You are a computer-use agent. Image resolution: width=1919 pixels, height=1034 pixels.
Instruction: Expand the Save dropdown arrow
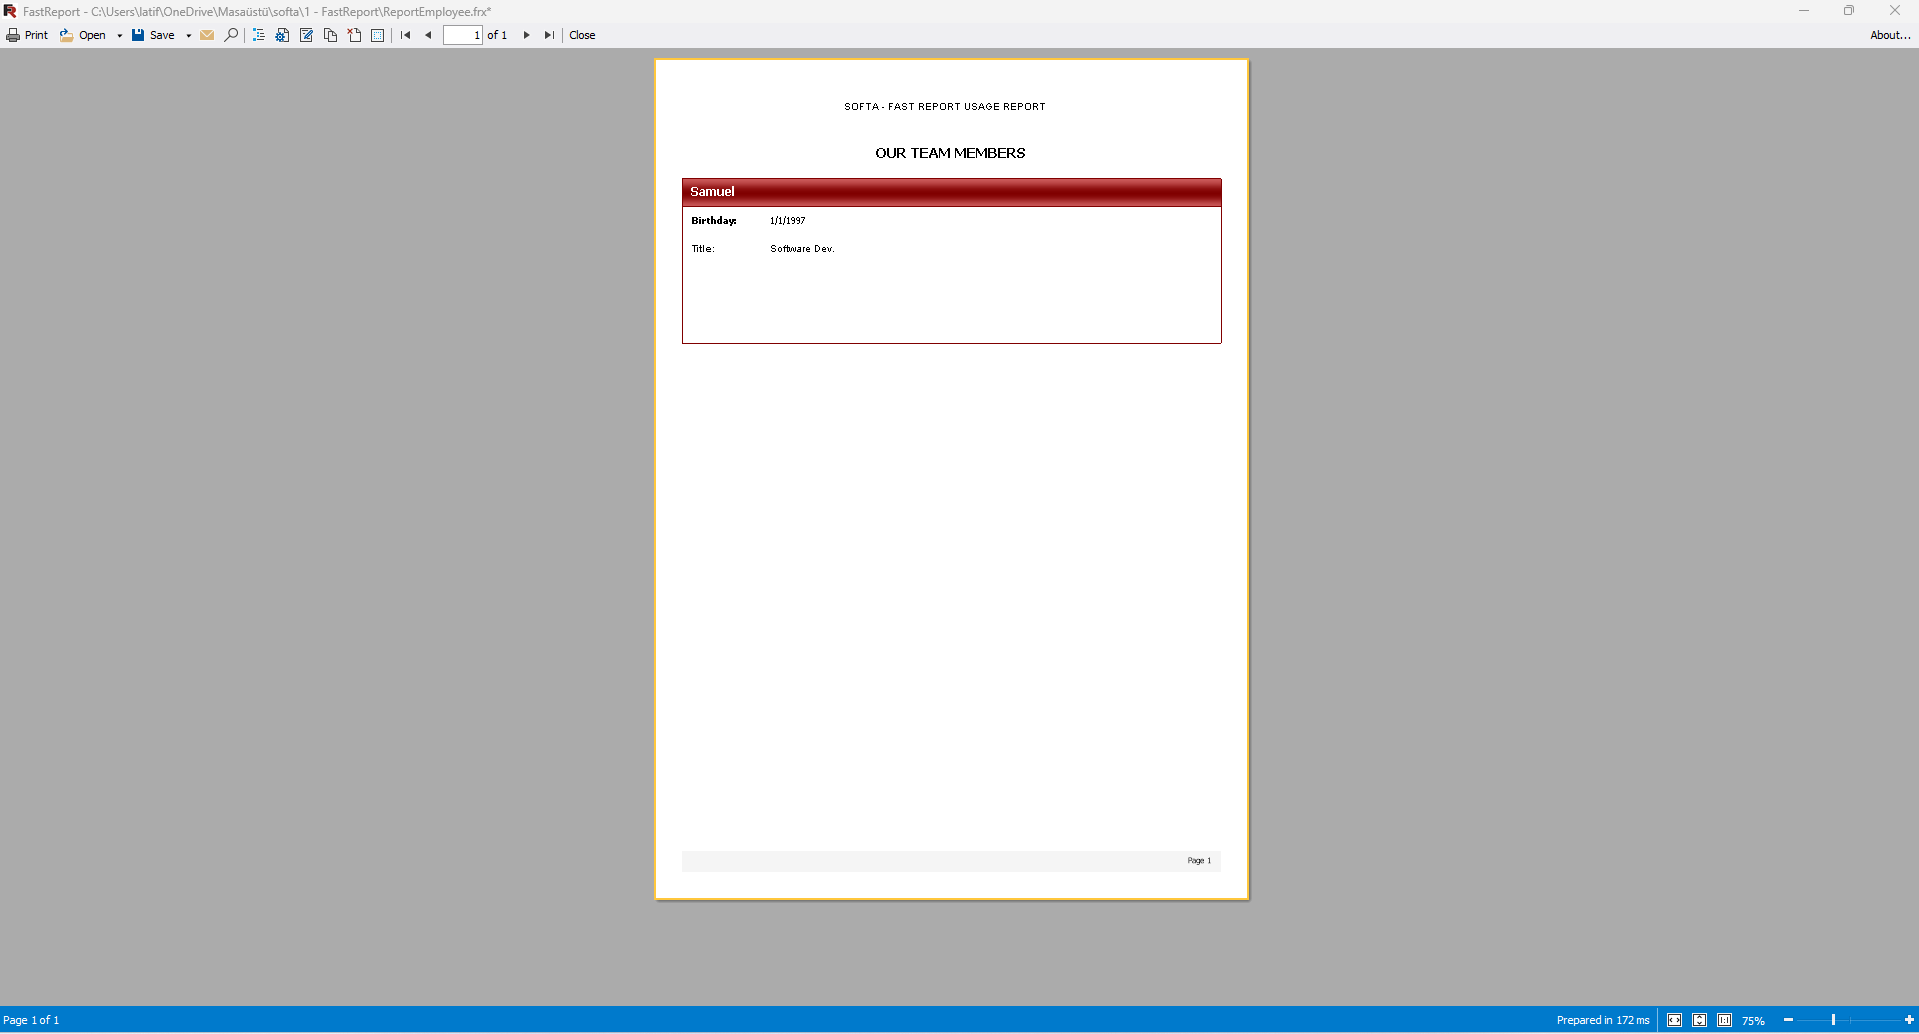point(188,35)
